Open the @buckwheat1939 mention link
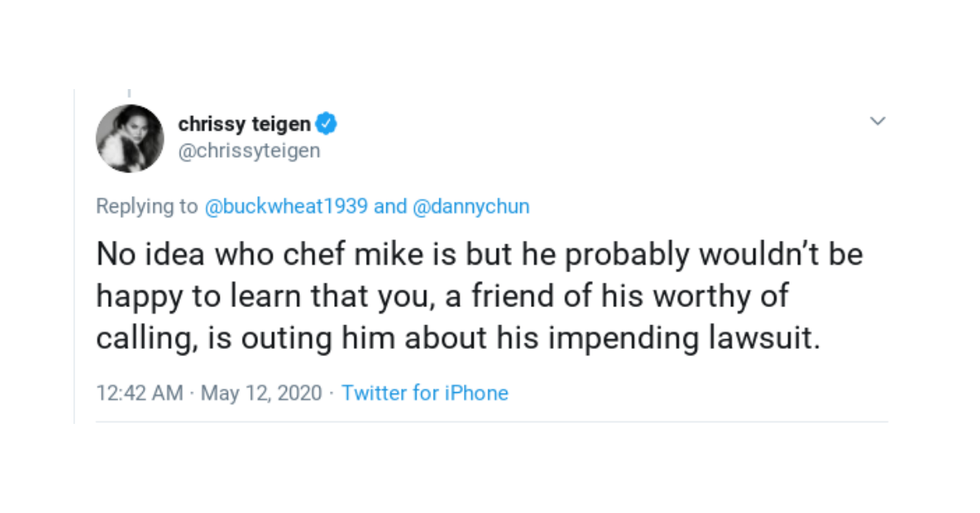This screenshot has width=980, height=513. click(x=286, y=207)
